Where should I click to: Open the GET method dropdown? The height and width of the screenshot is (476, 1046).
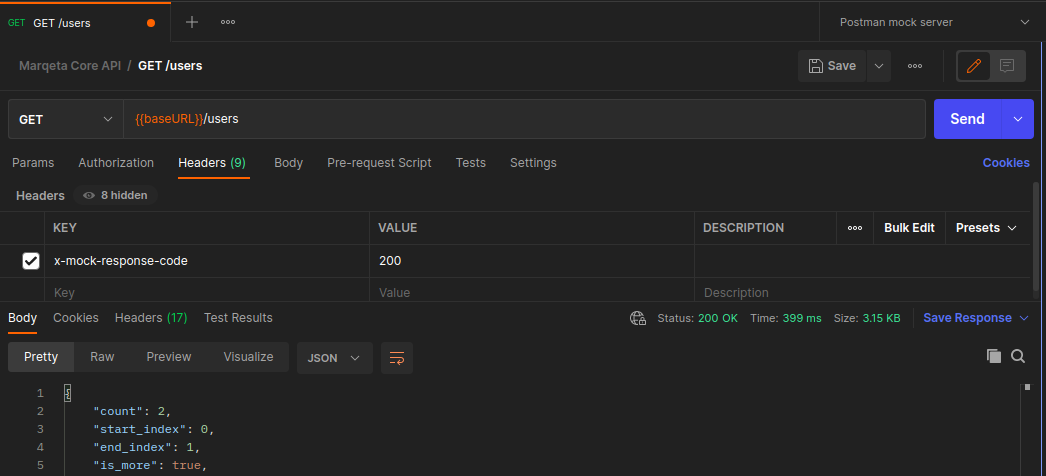pyautogui.click(x=65, y=119)
